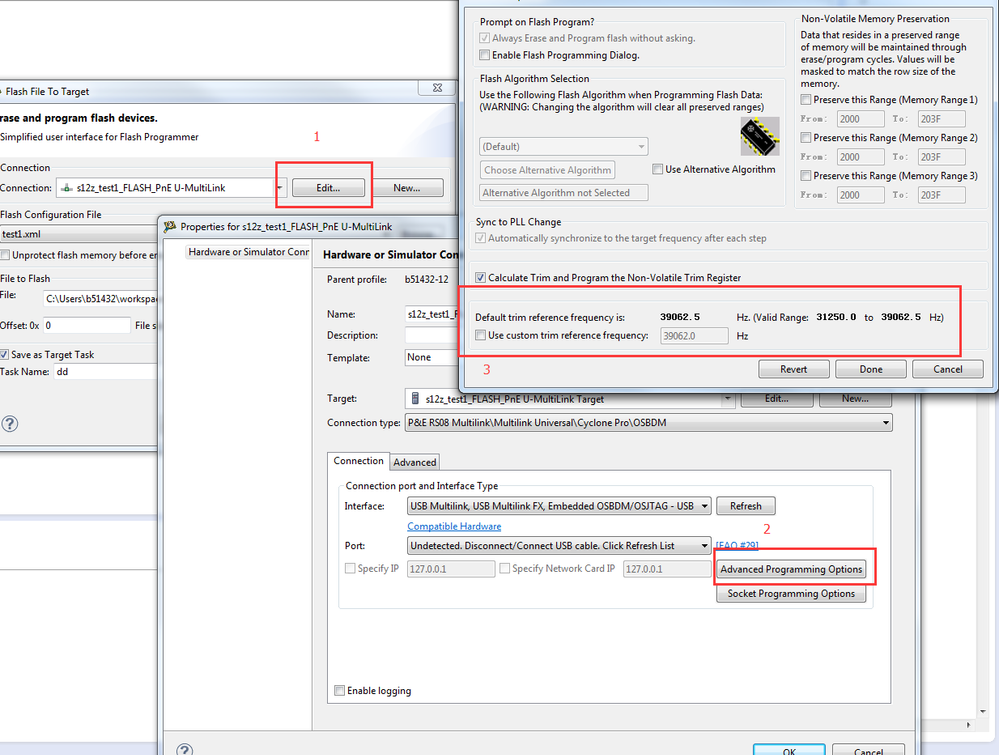Click the Memory Range 1 To field
Image resolution: width=999 pixels, height=755 pixels.
(942, 119)
